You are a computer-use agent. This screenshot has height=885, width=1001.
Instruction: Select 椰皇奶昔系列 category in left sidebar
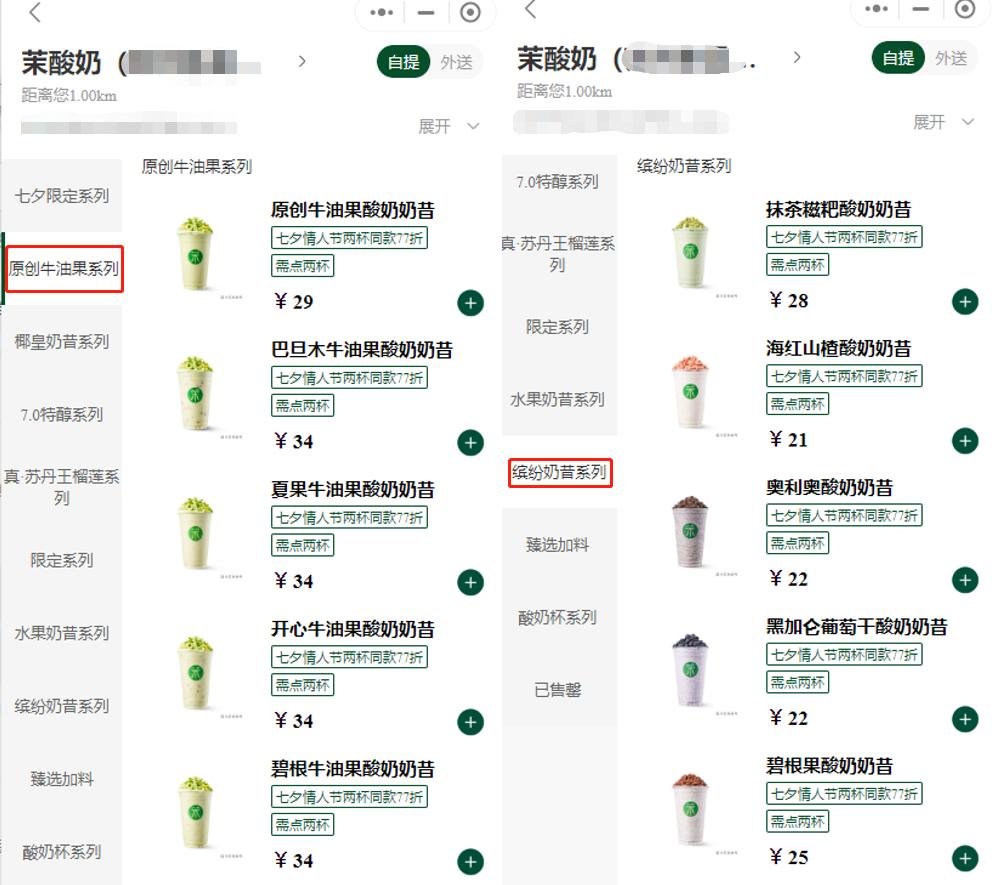pos(62,342)
